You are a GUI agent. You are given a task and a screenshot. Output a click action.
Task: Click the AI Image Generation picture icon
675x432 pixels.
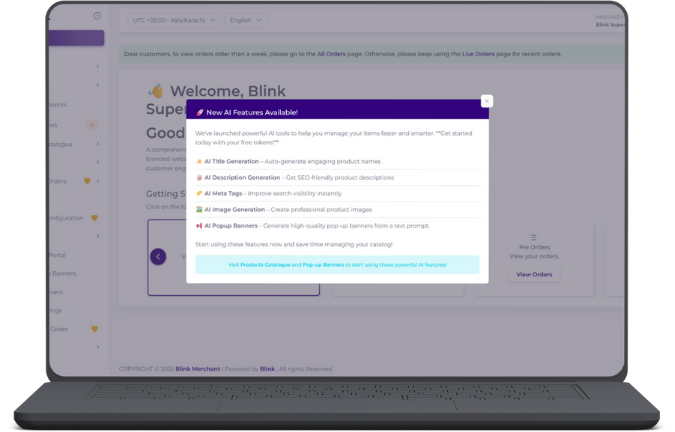[x=199, y=209]
